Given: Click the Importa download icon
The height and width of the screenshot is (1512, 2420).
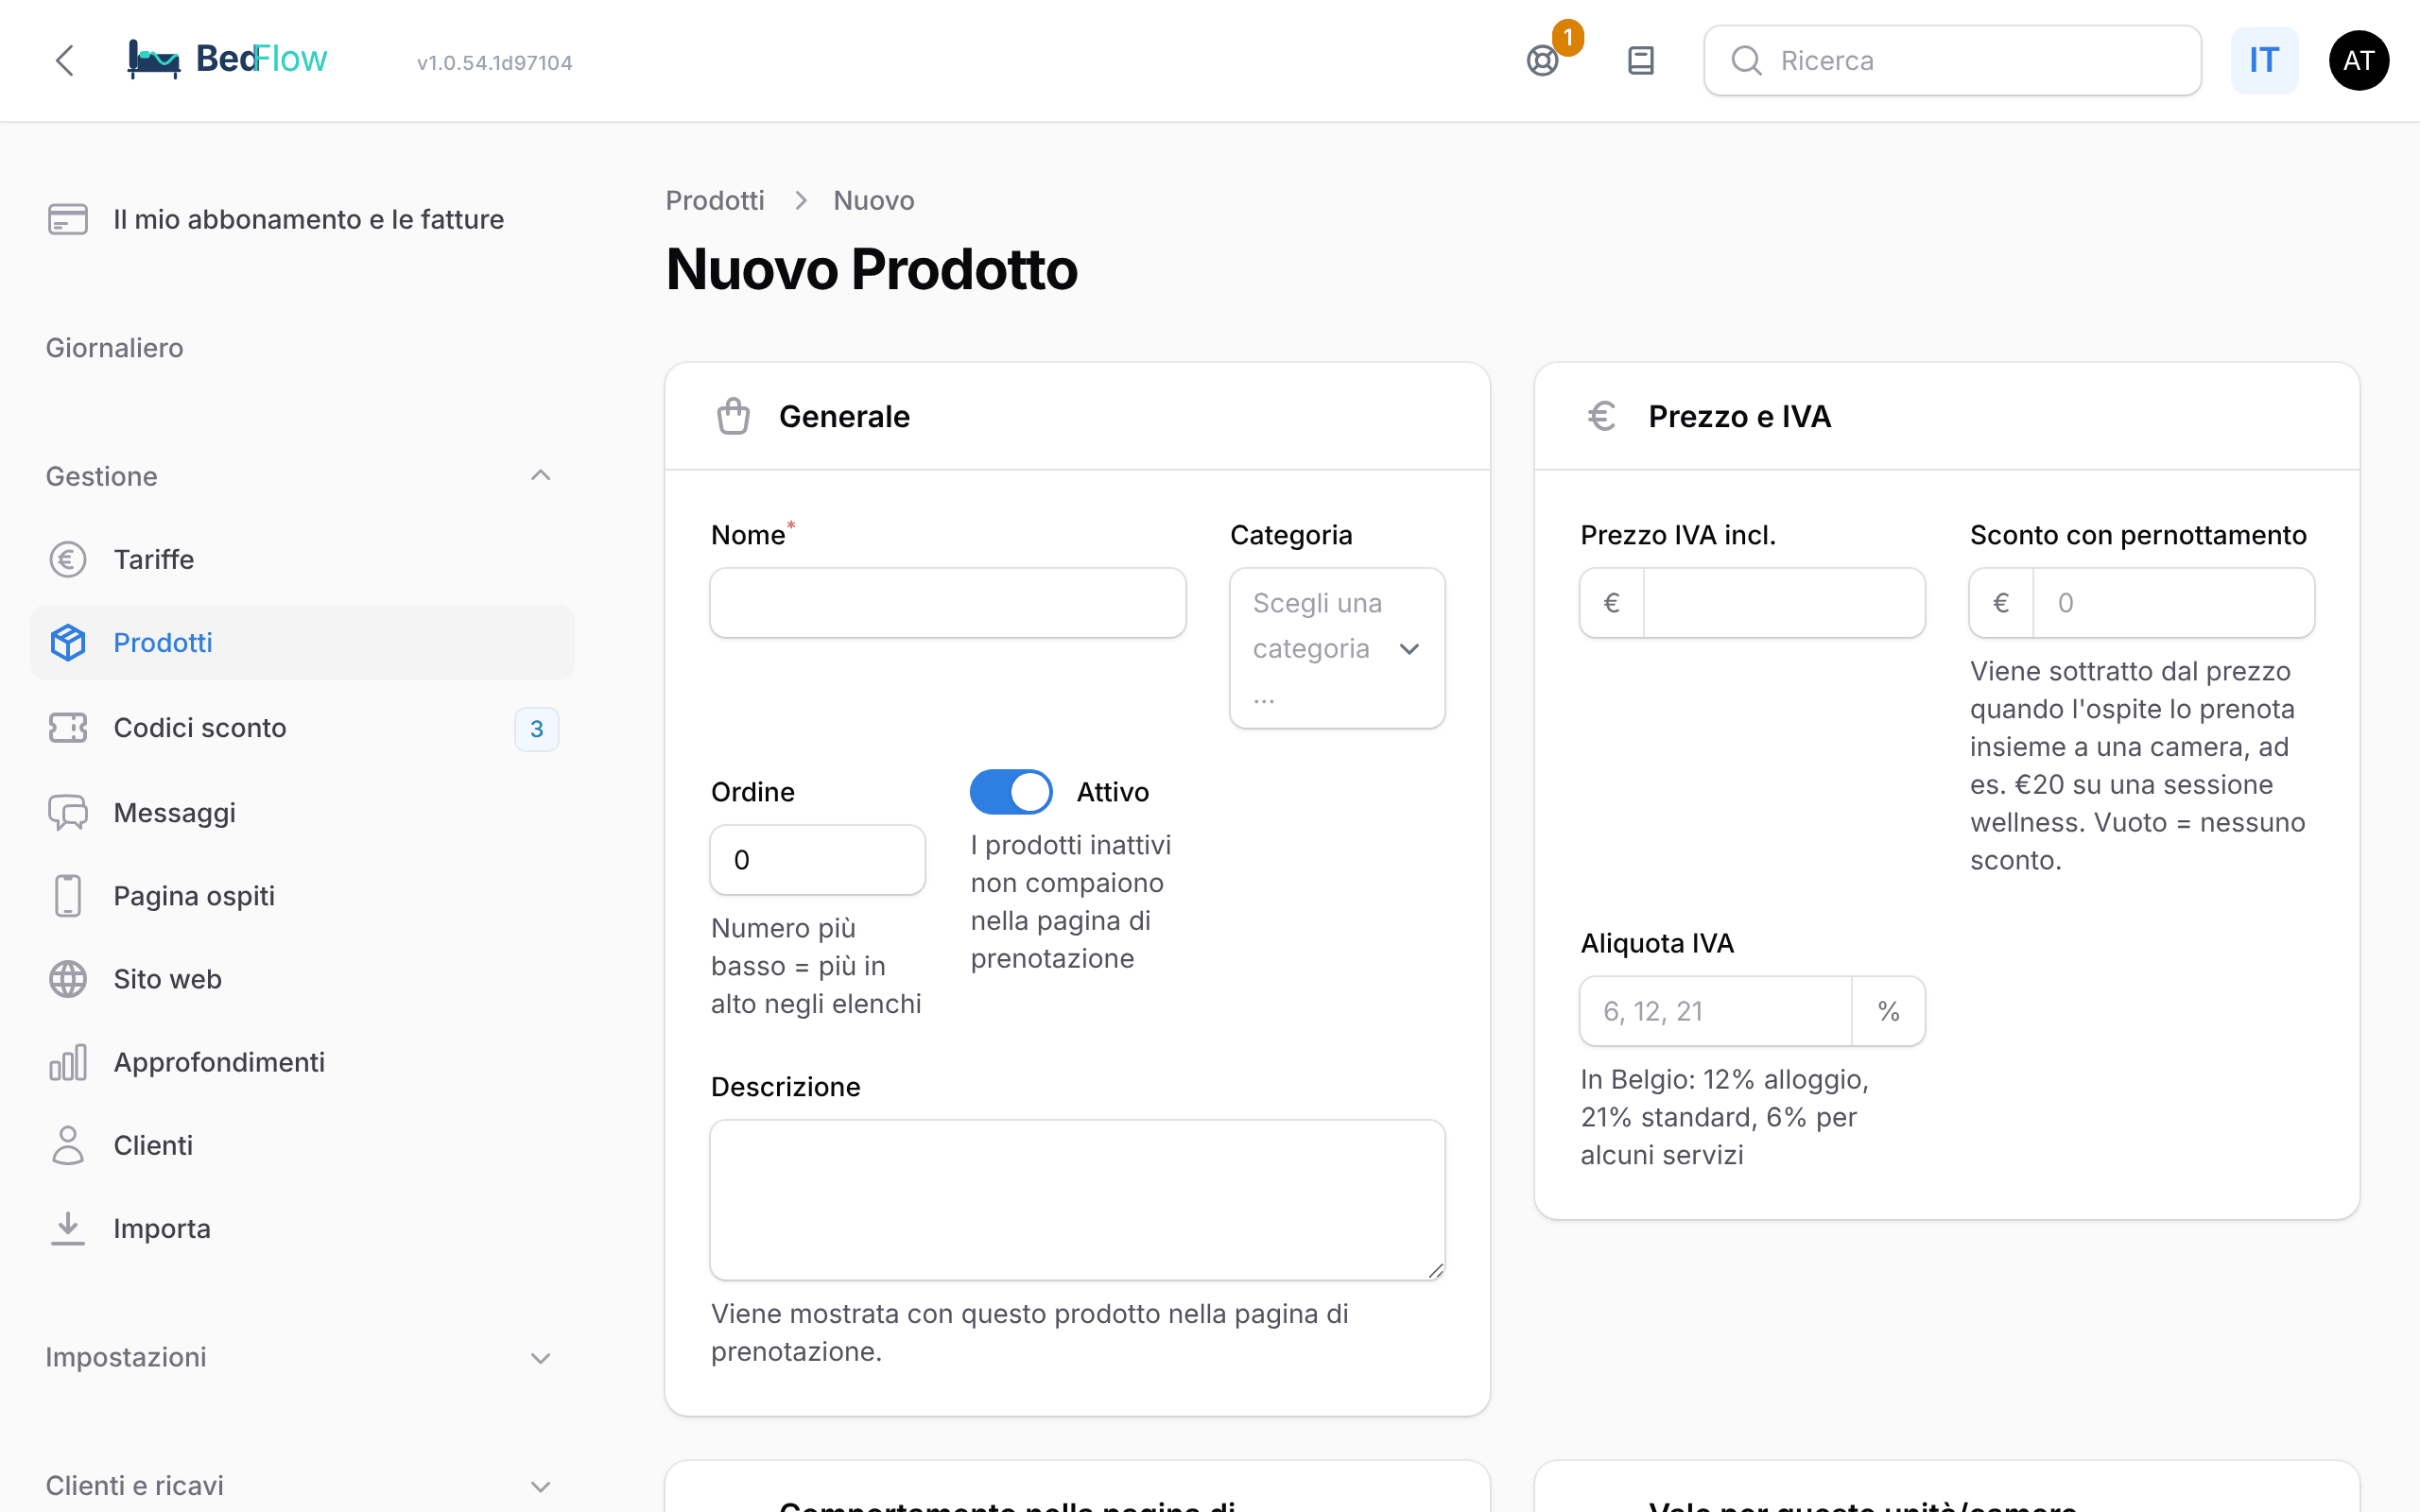Looking at the screenshot, I should pyautogui.click(x=68, y=1228).
